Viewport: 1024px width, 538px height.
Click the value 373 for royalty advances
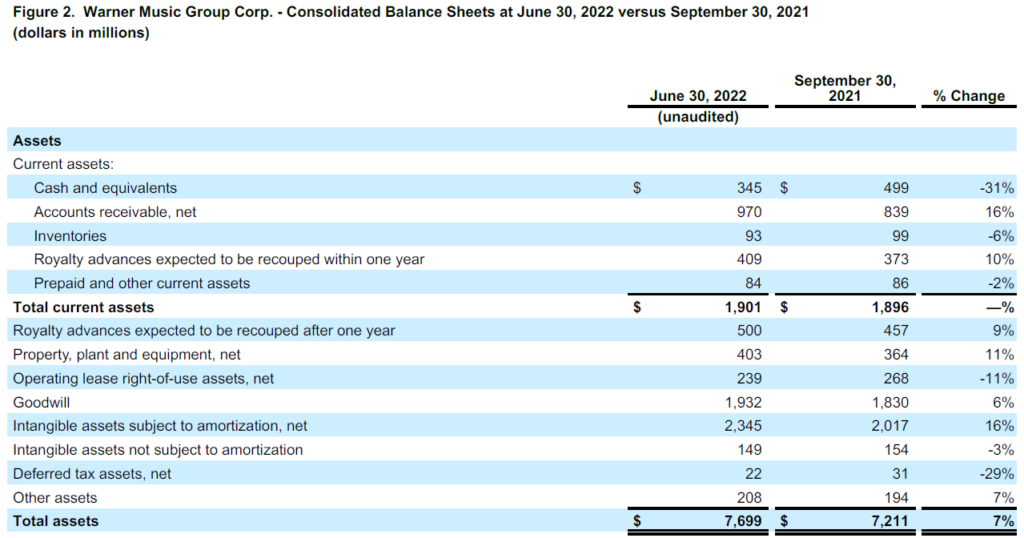[x=896, y=259]
